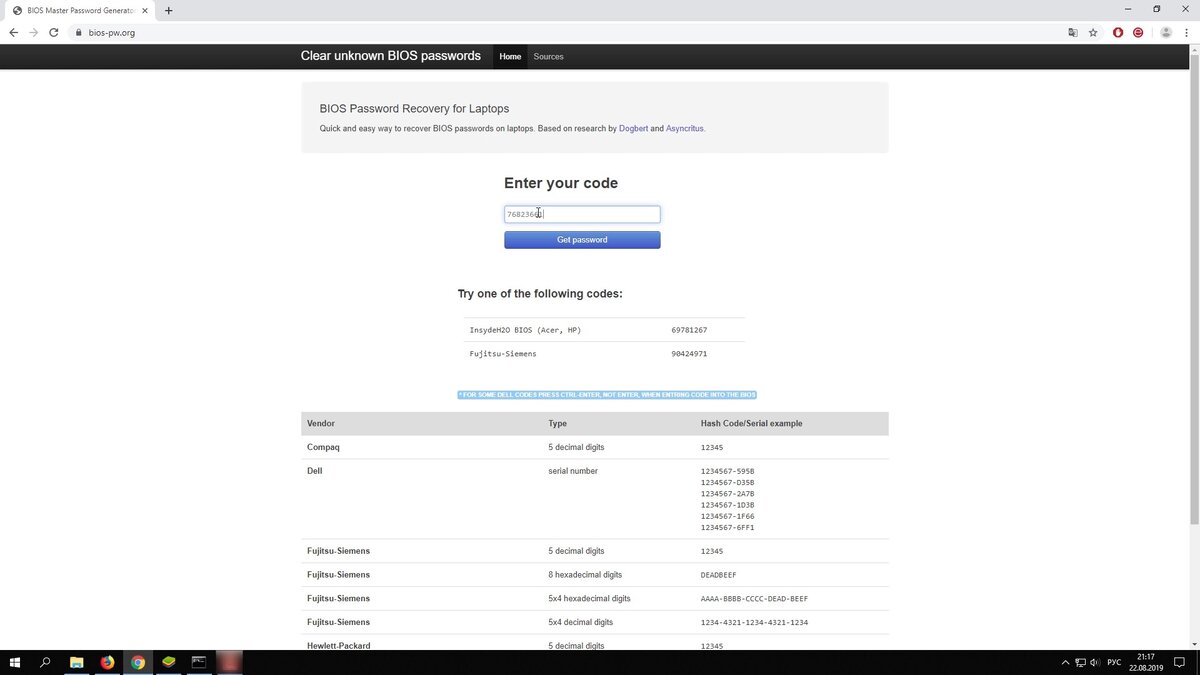Switch the РУС input language indicator
Viewport: 1200px width, 675px height.
tap(1114, 662)
